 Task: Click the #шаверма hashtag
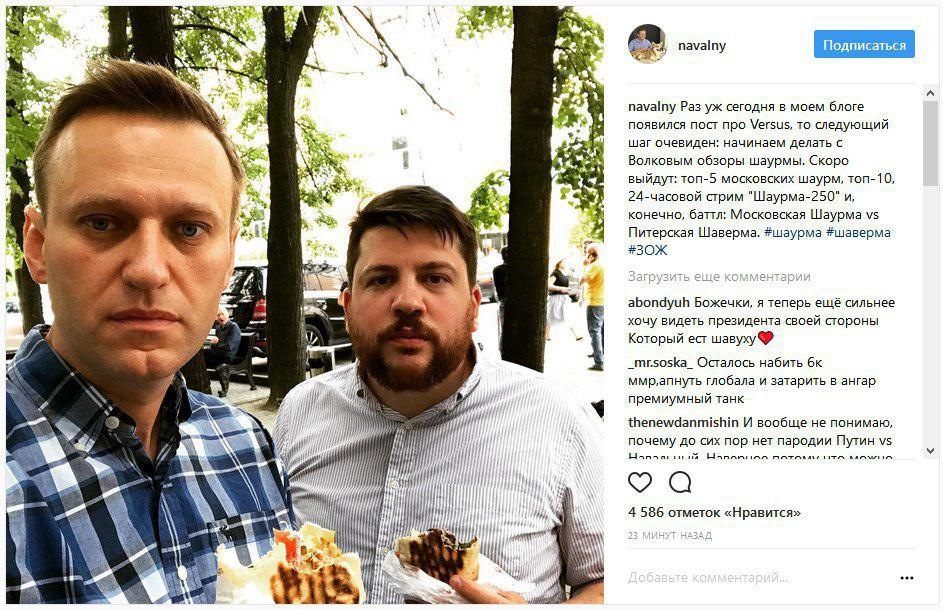[858, 232]
